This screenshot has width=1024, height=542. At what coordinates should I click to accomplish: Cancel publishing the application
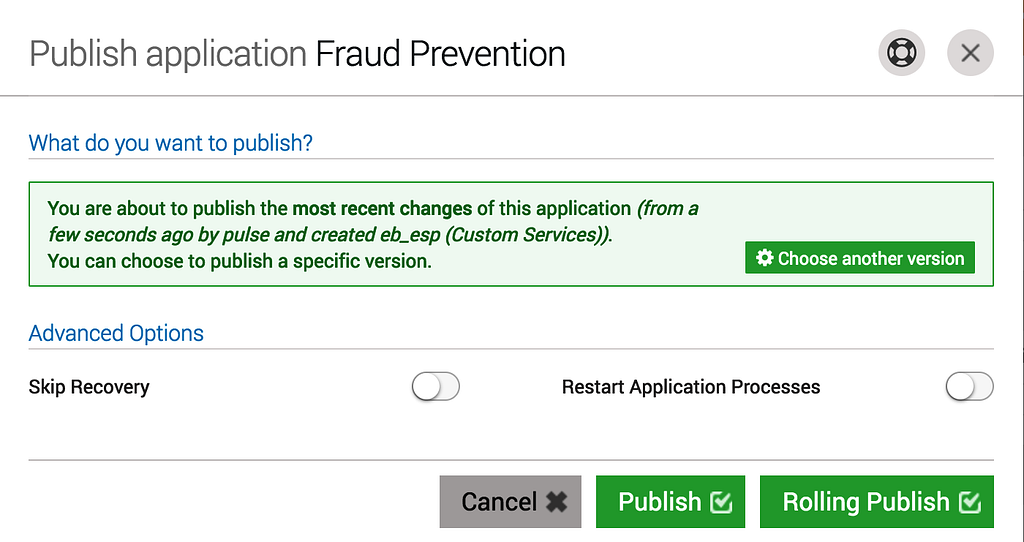click(x=510, y=502)
